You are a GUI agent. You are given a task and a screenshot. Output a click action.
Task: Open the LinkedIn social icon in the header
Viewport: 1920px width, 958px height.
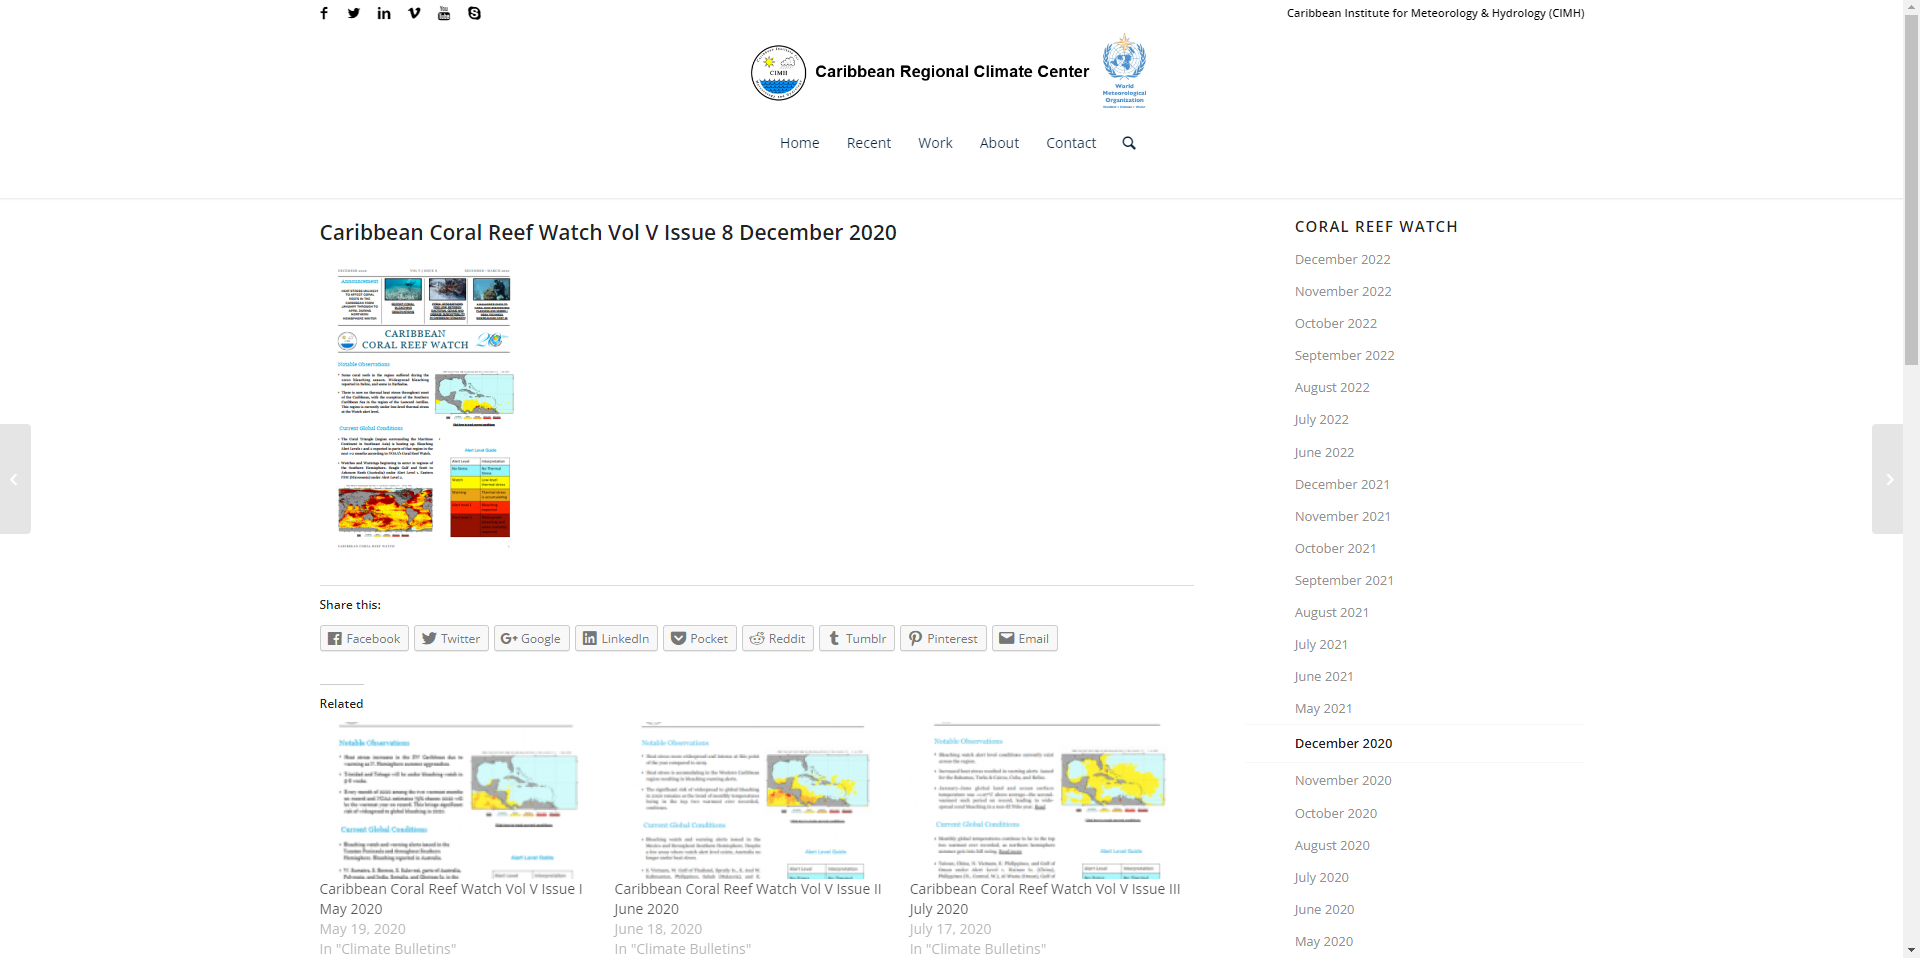(383, 13)
